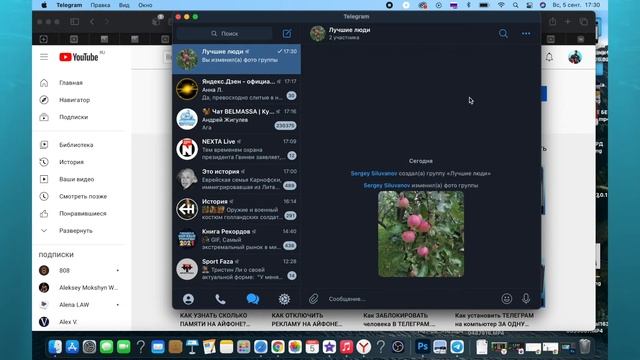Viewport: 640px width, 360px height.
Task: Open Yandex Browser from the Dock
Action: (363, 347)
